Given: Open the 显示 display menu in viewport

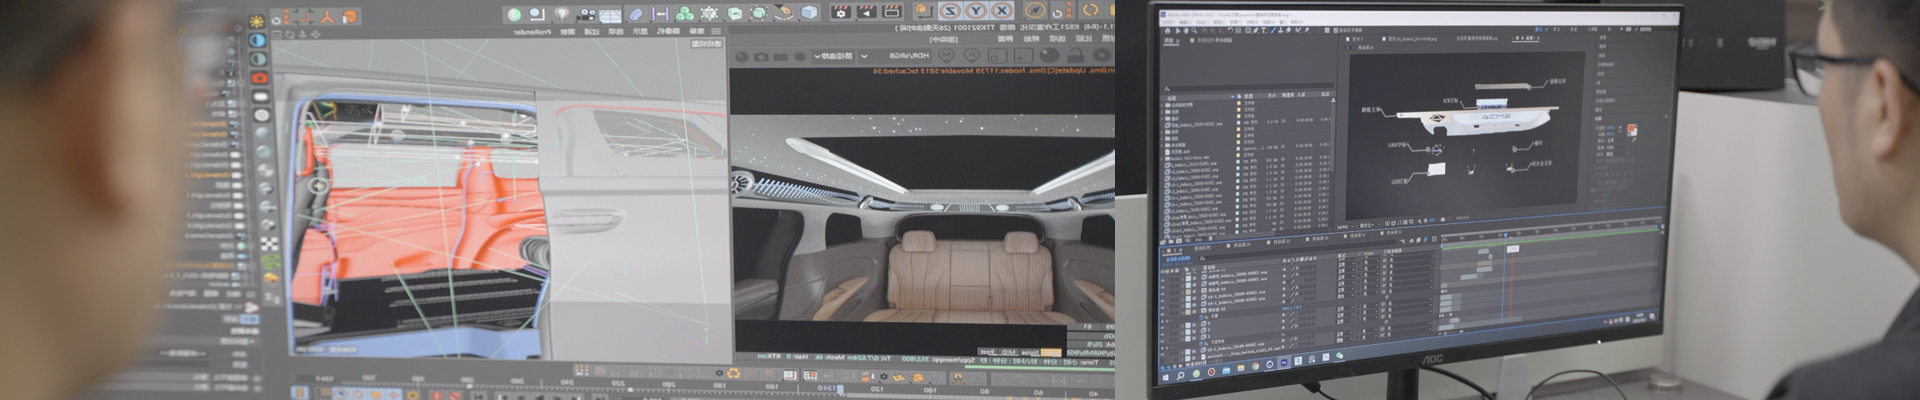Looking at the screenshot, I should point(640,31).
